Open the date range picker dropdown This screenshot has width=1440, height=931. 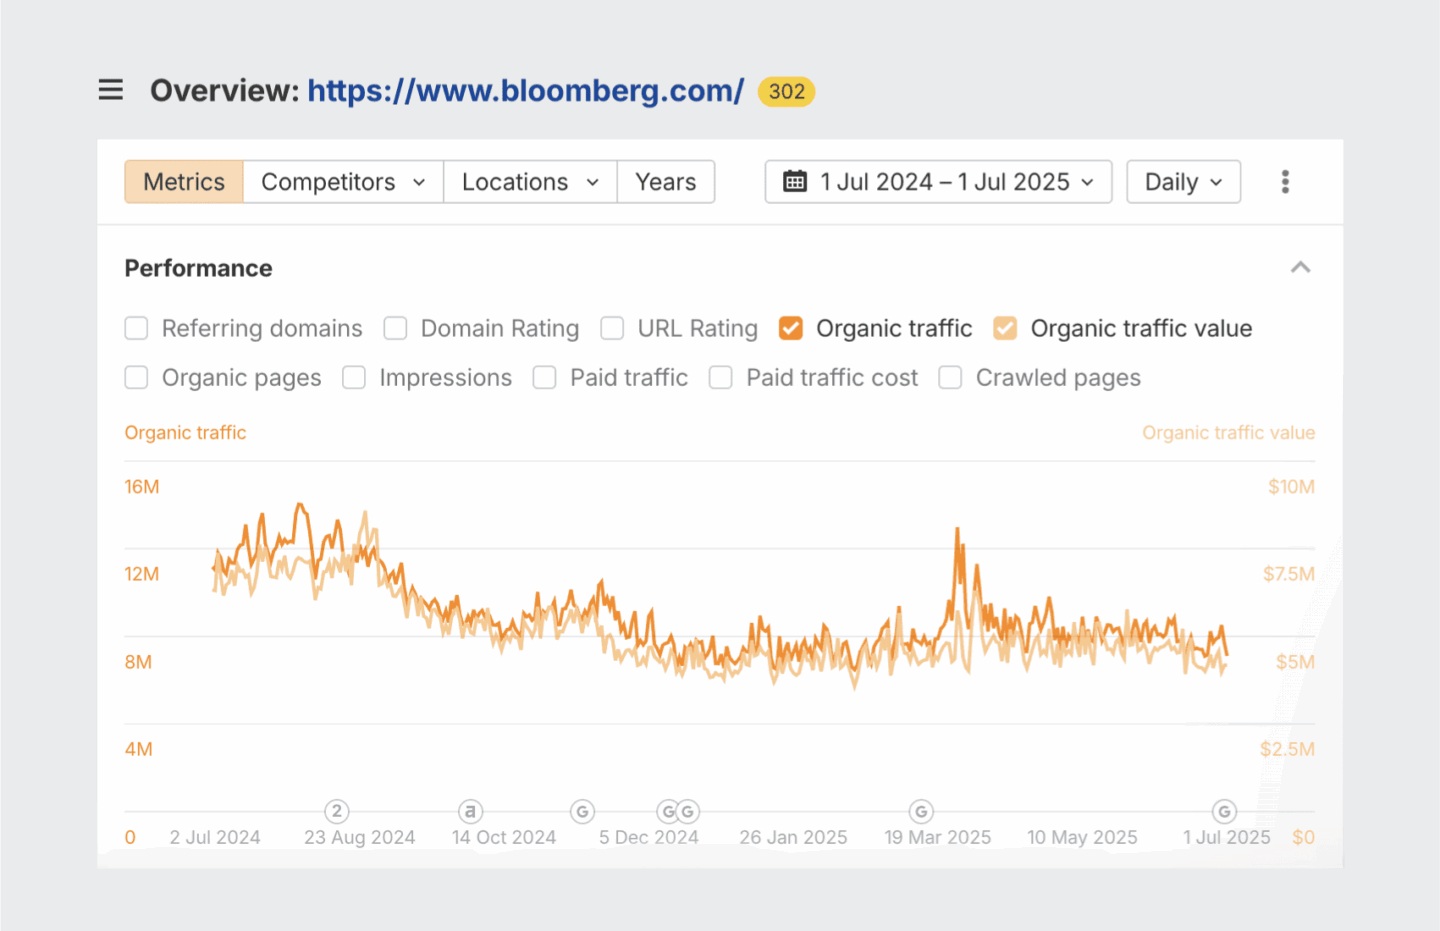(x=938, y=182)
